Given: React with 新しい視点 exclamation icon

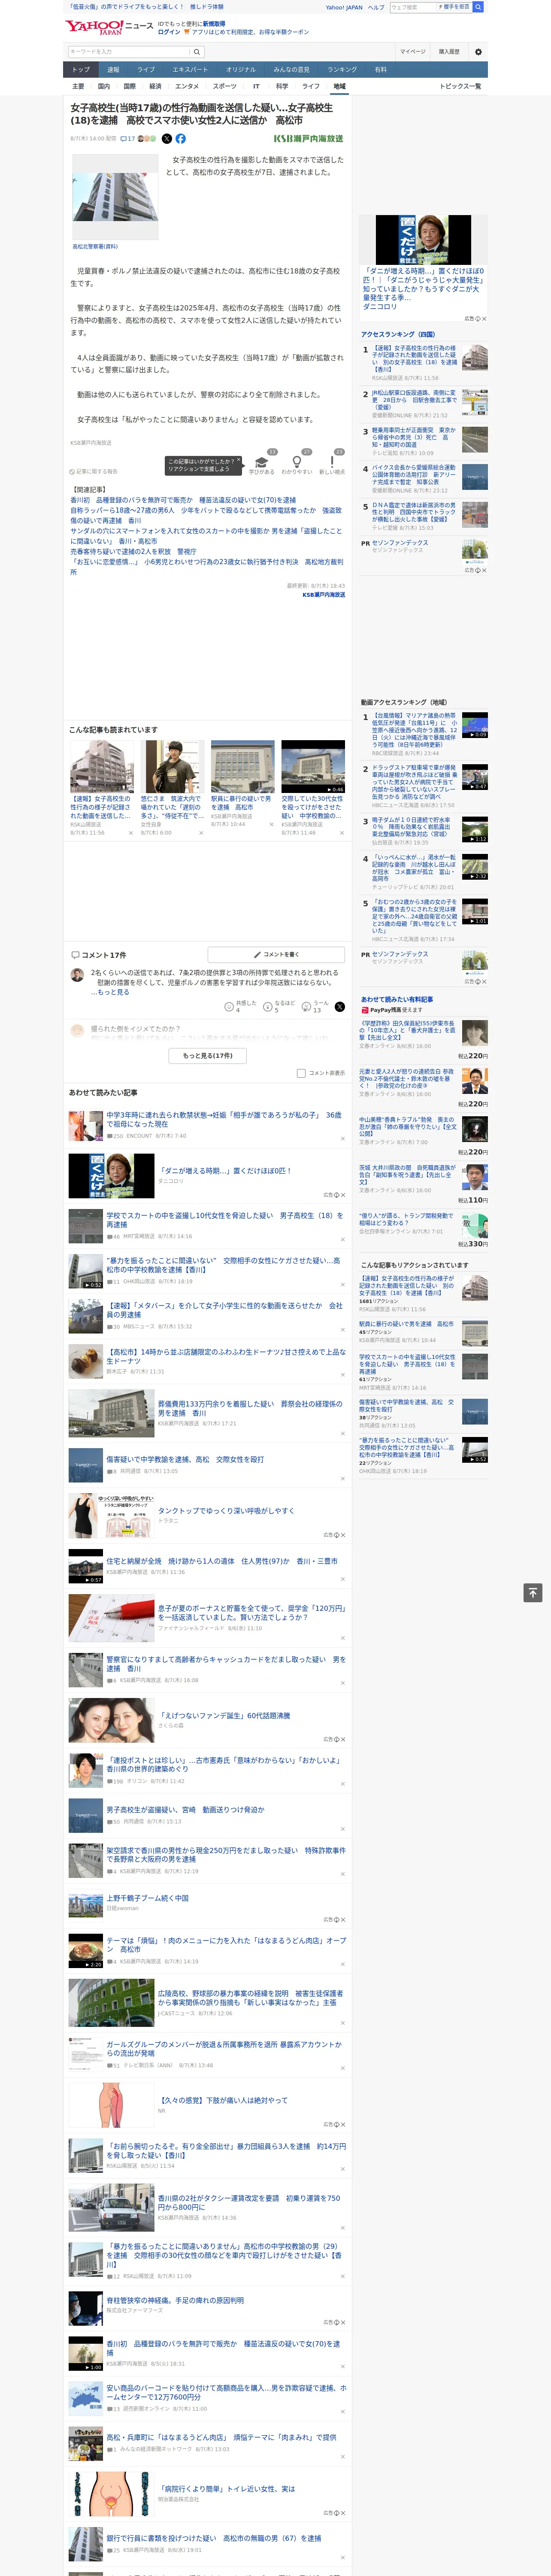Looking at the screenshot, I should (x=332, y=462).
